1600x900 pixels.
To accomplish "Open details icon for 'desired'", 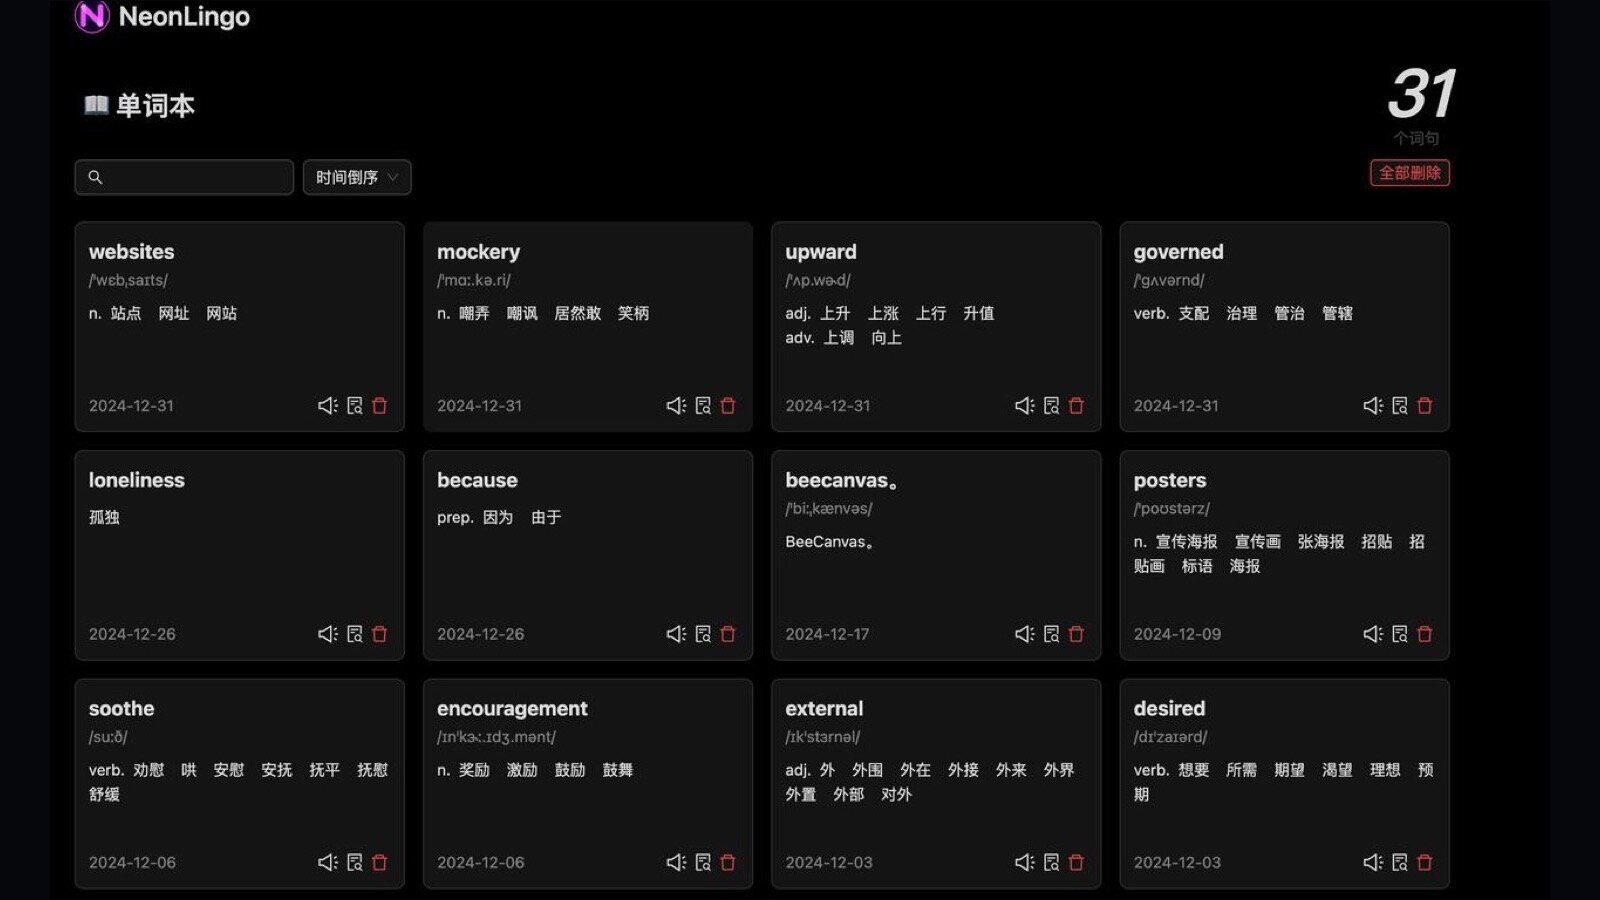I will point(1399,861).
